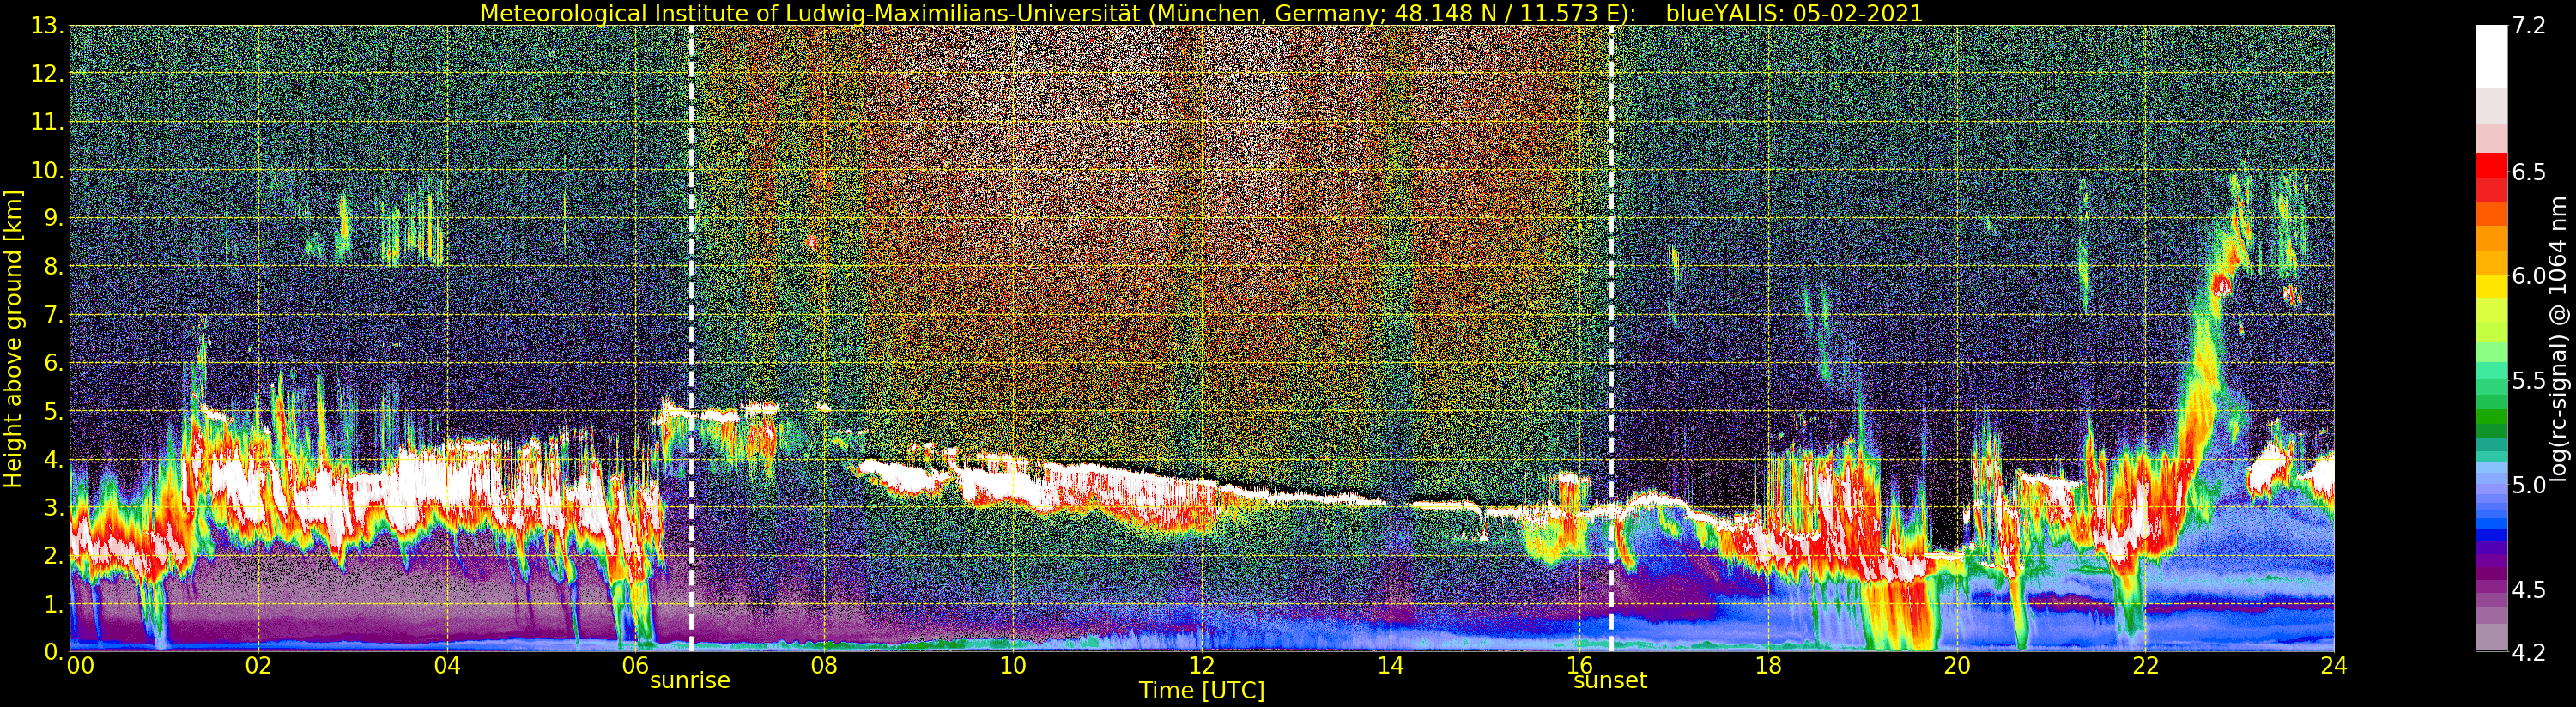Click the height axis tick label 1
Screen dimensions: 2576x707
[55, 604]
